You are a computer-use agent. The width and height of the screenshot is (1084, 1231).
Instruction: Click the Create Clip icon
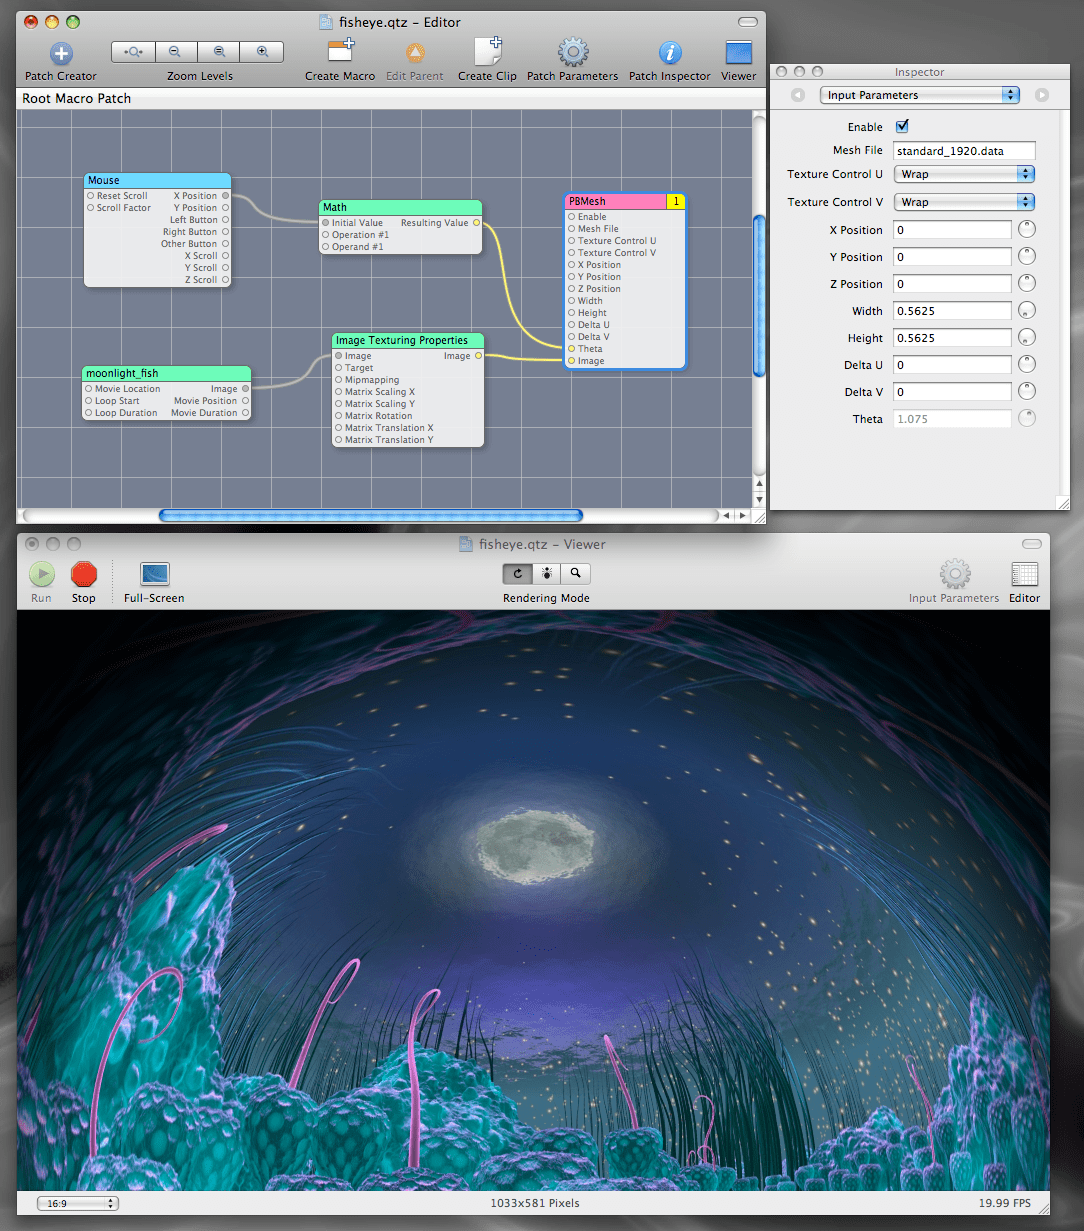(x=487, y=50)
